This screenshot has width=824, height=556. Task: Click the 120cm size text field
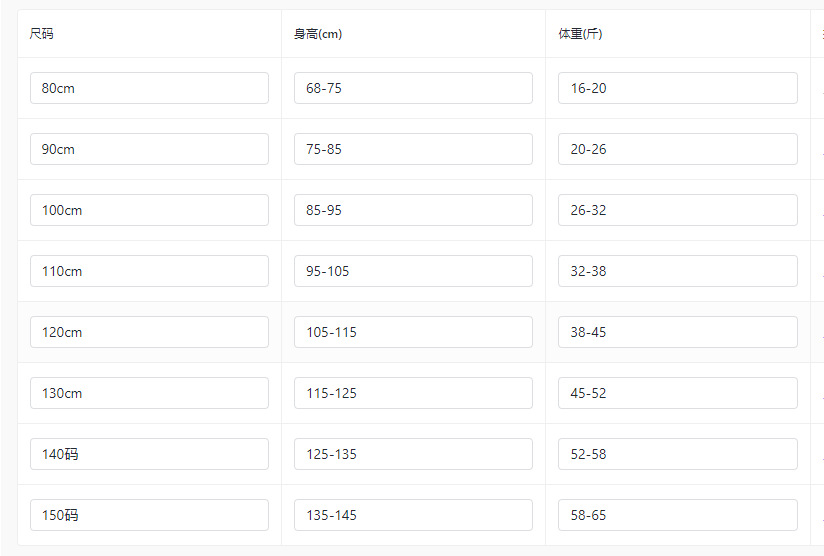(149, 332)
